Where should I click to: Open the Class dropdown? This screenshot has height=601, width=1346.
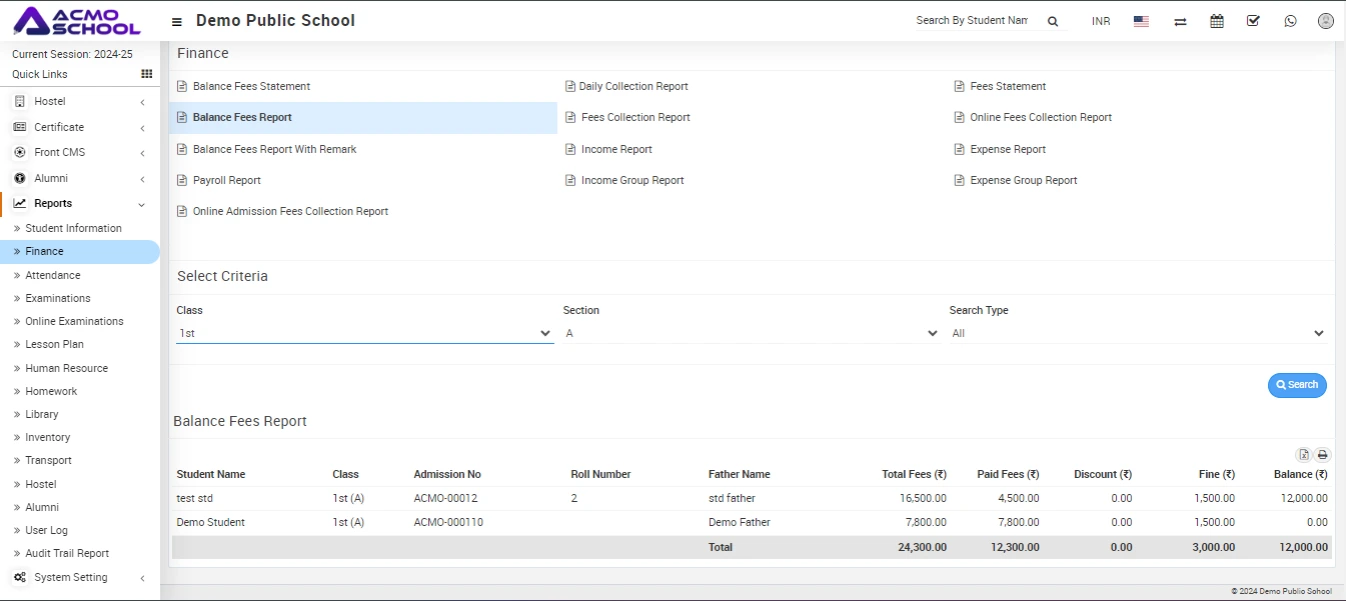point(365,333)
